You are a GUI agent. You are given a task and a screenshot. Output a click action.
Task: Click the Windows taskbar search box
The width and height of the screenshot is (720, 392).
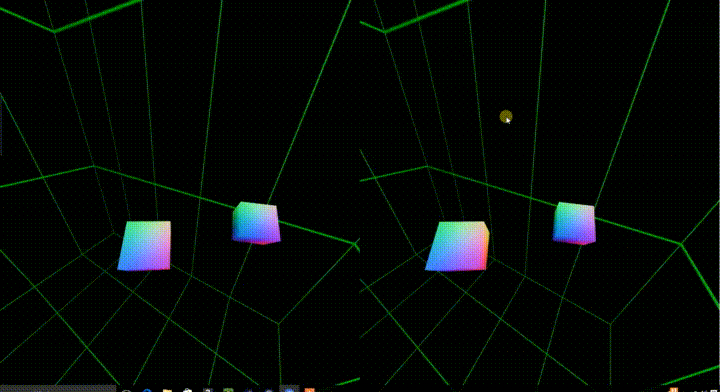click(58, 388)
